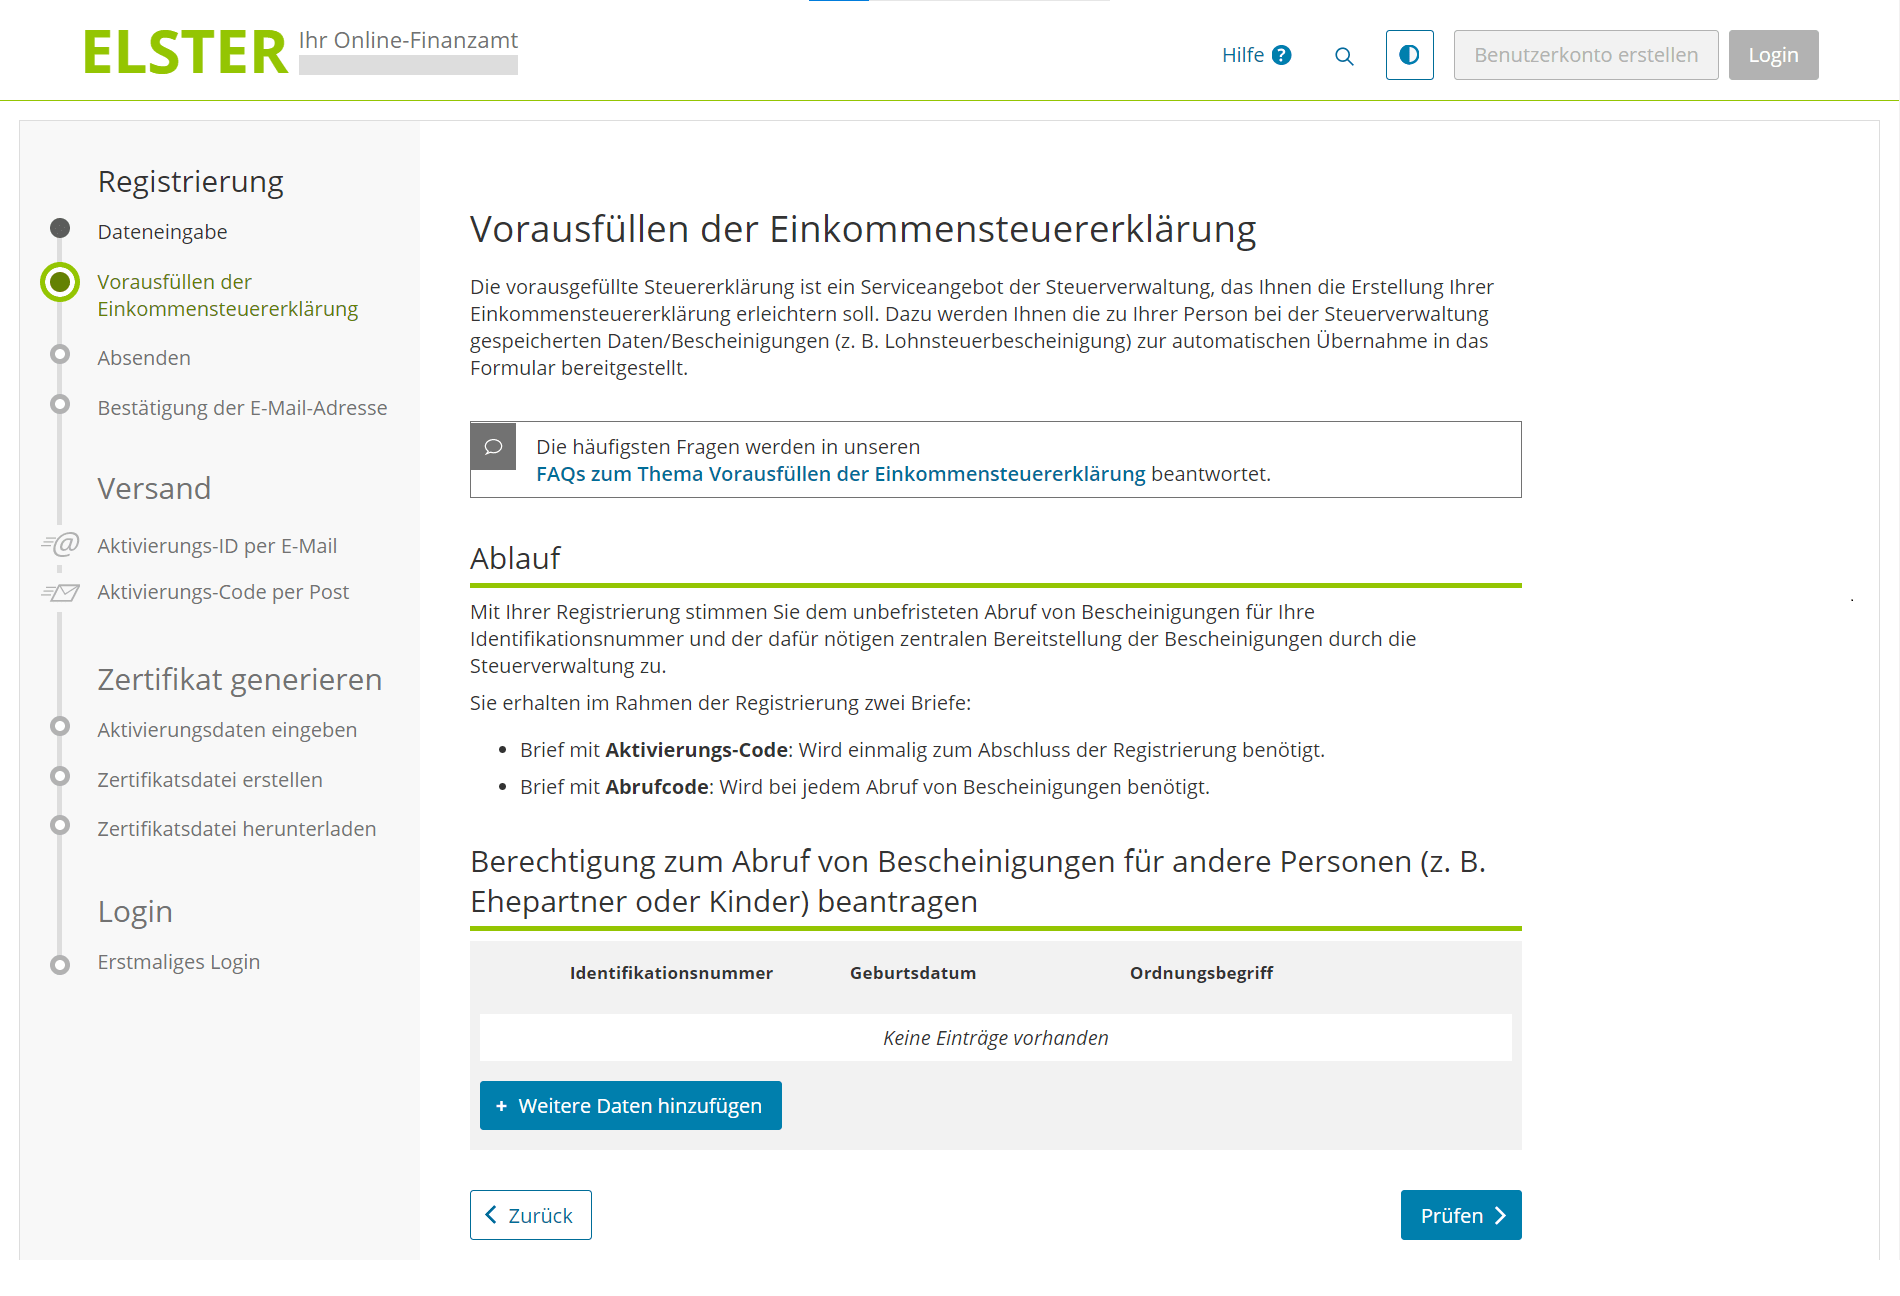Click the Hilfe question mark icon

point(1282,55)
